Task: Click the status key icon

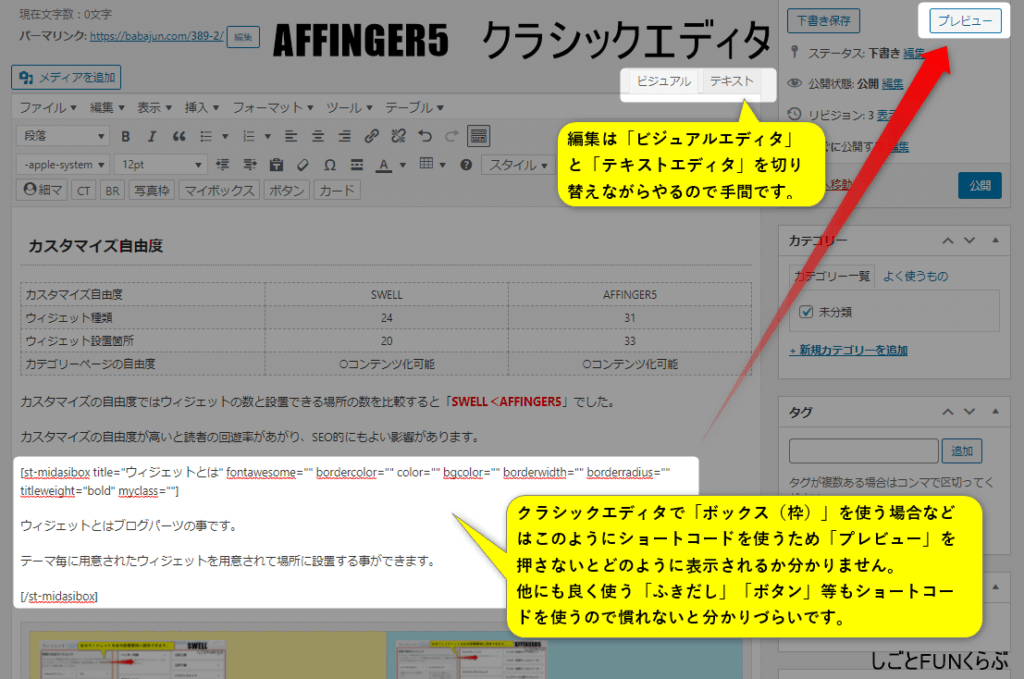Action: point(794,52)
